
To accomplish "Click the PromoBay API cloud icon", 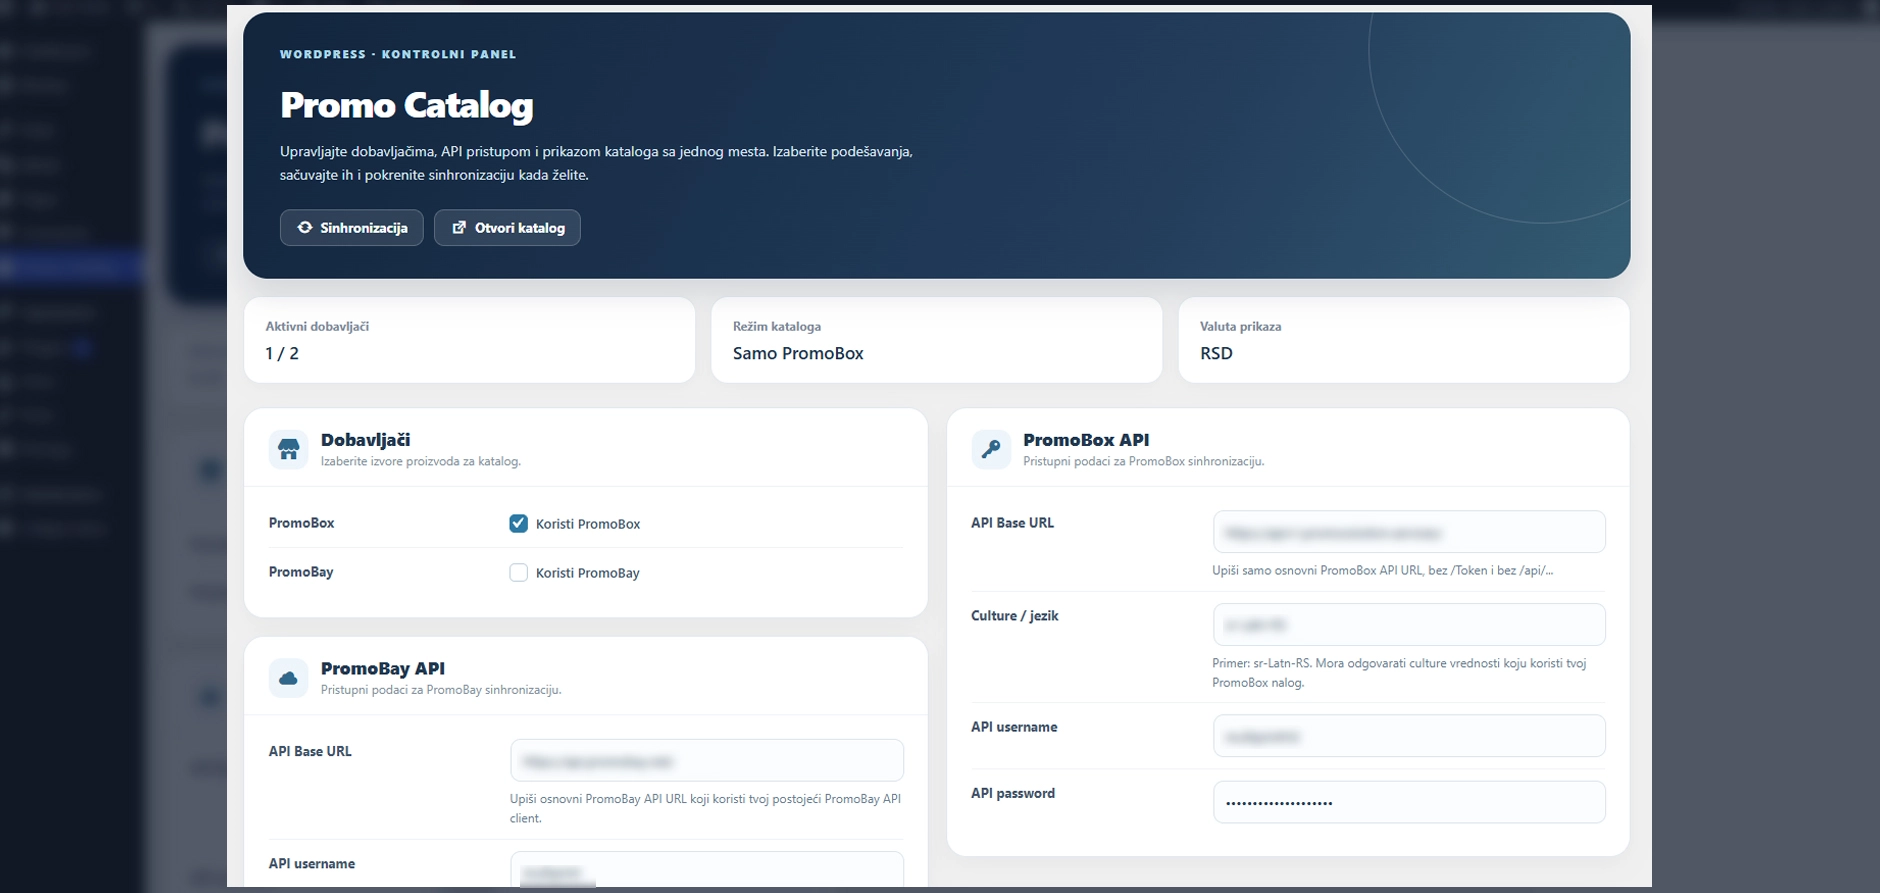I will (289, 678).
